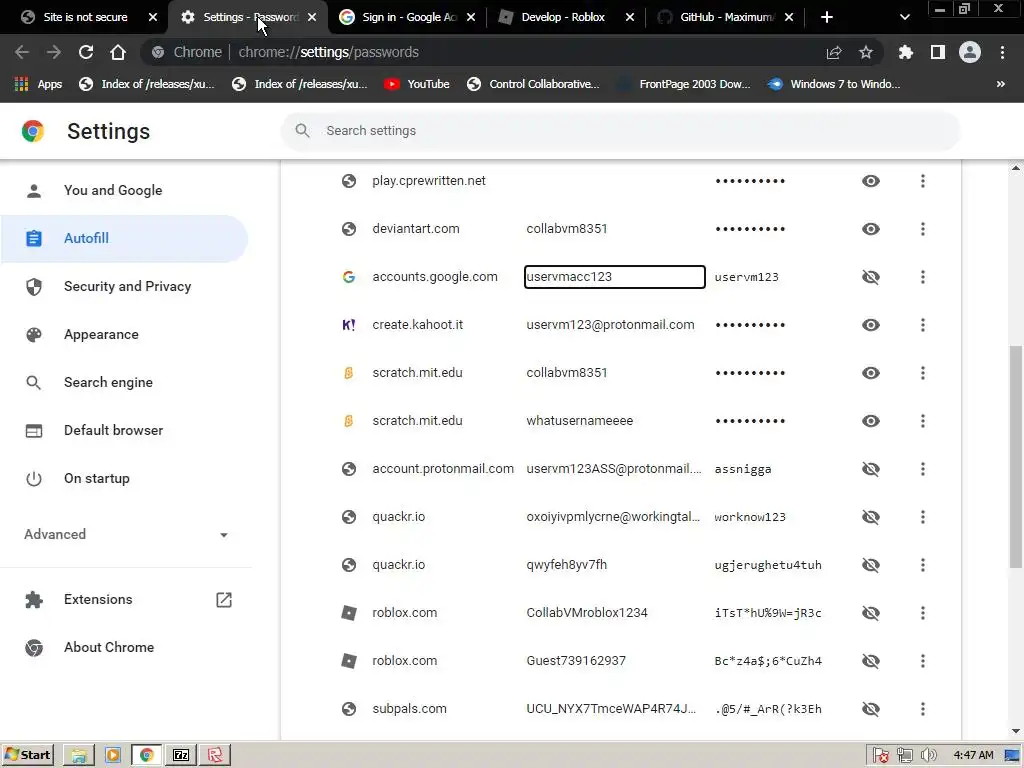This screenshot has width=1024, height=768.
Task: Open the Roblox Studio taskbar icon
Action: tap(215, 755)
